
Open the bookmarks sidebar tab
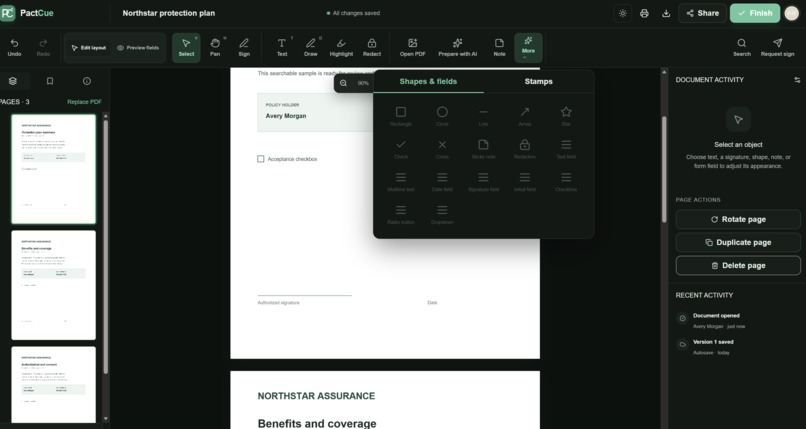click(x=50, y=81)
